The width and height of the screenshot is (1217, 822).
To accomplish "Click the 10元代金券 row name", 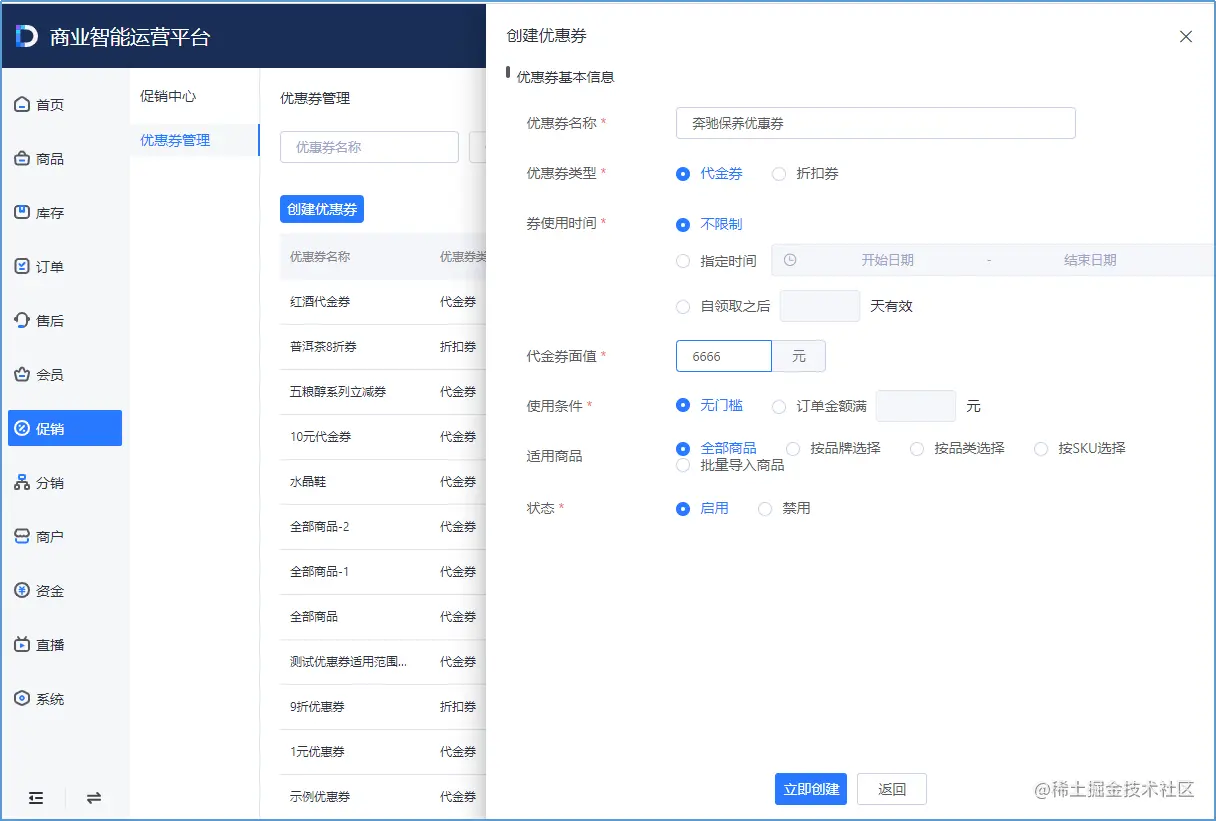I will [320, 437].
